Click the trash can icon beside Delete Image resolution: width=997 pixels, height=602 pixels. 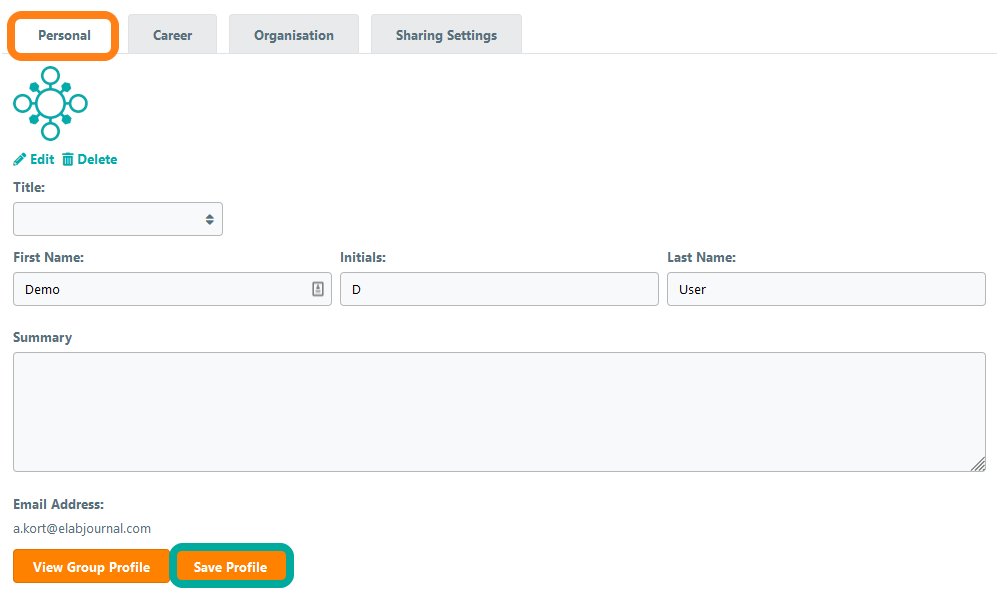click(68, 160)
